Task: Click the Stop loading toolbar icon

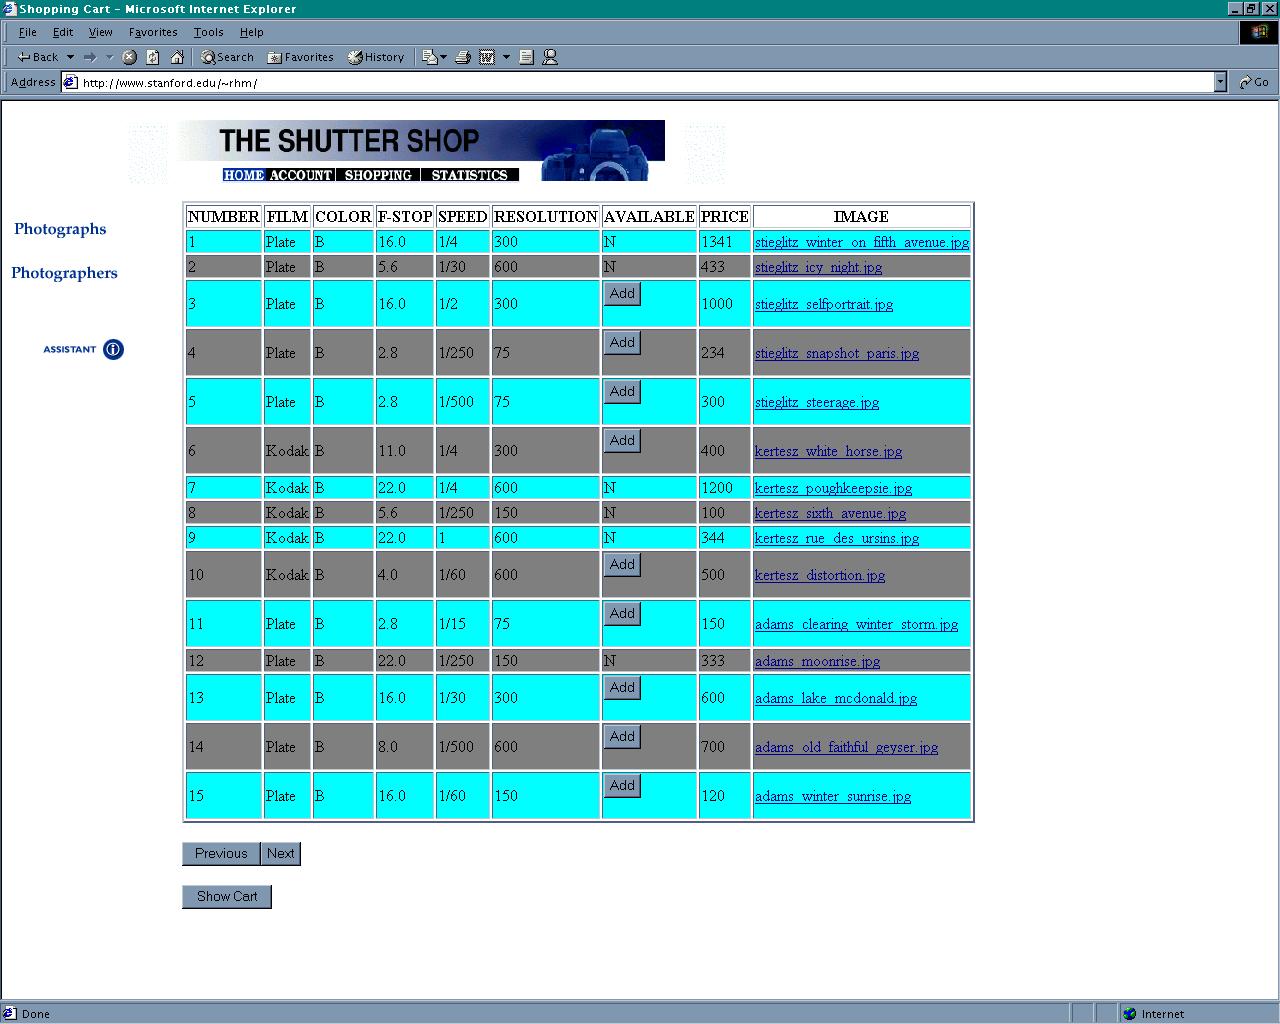Action: (x=129, y=57)
